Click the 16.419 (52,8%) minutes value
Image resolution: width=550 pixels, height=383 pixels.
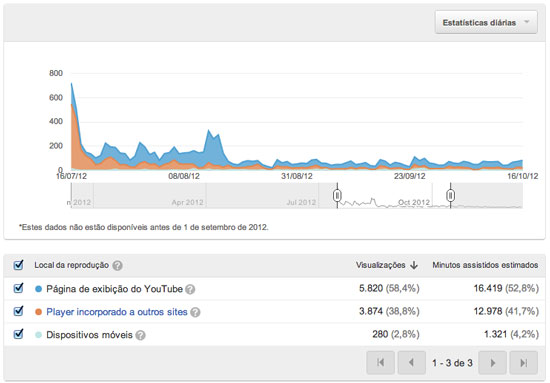click(506, 288)
